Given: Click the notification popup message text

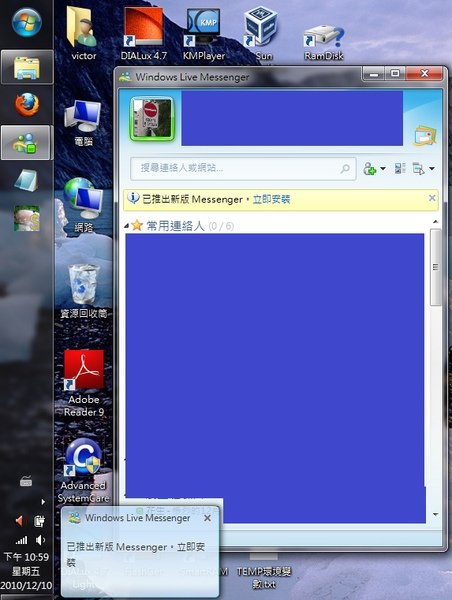Looking at the screenshot, I should point(136,554).
